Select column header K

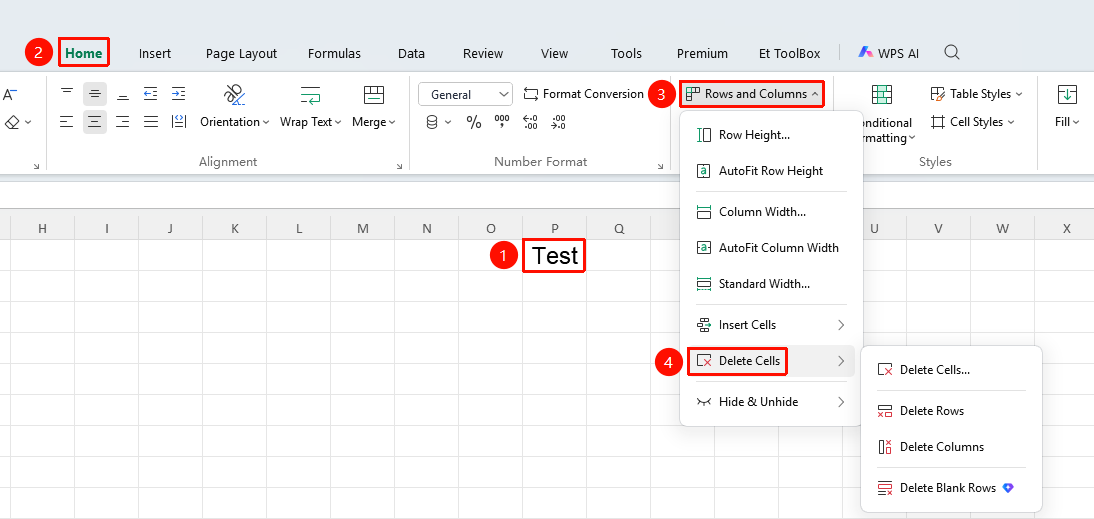[x=234, y=228]
